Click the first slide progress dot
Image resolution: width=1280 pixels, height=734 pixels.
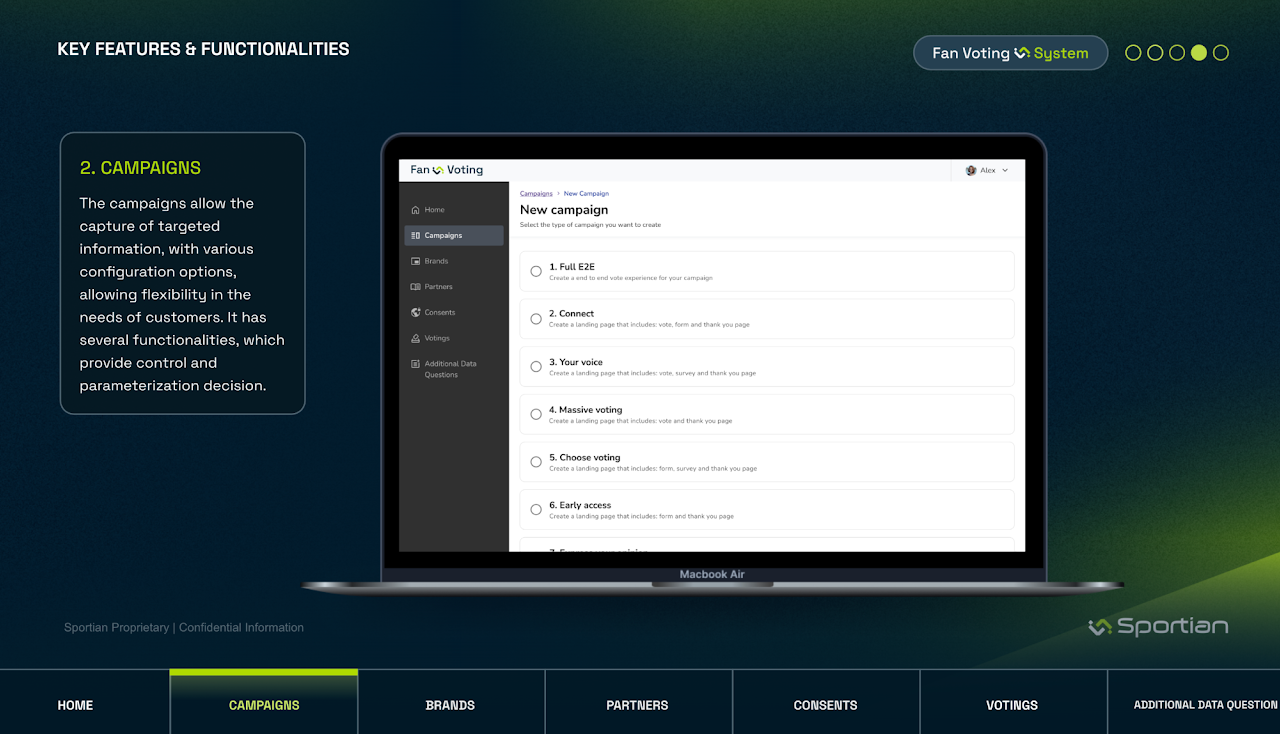click(1133, 53)
